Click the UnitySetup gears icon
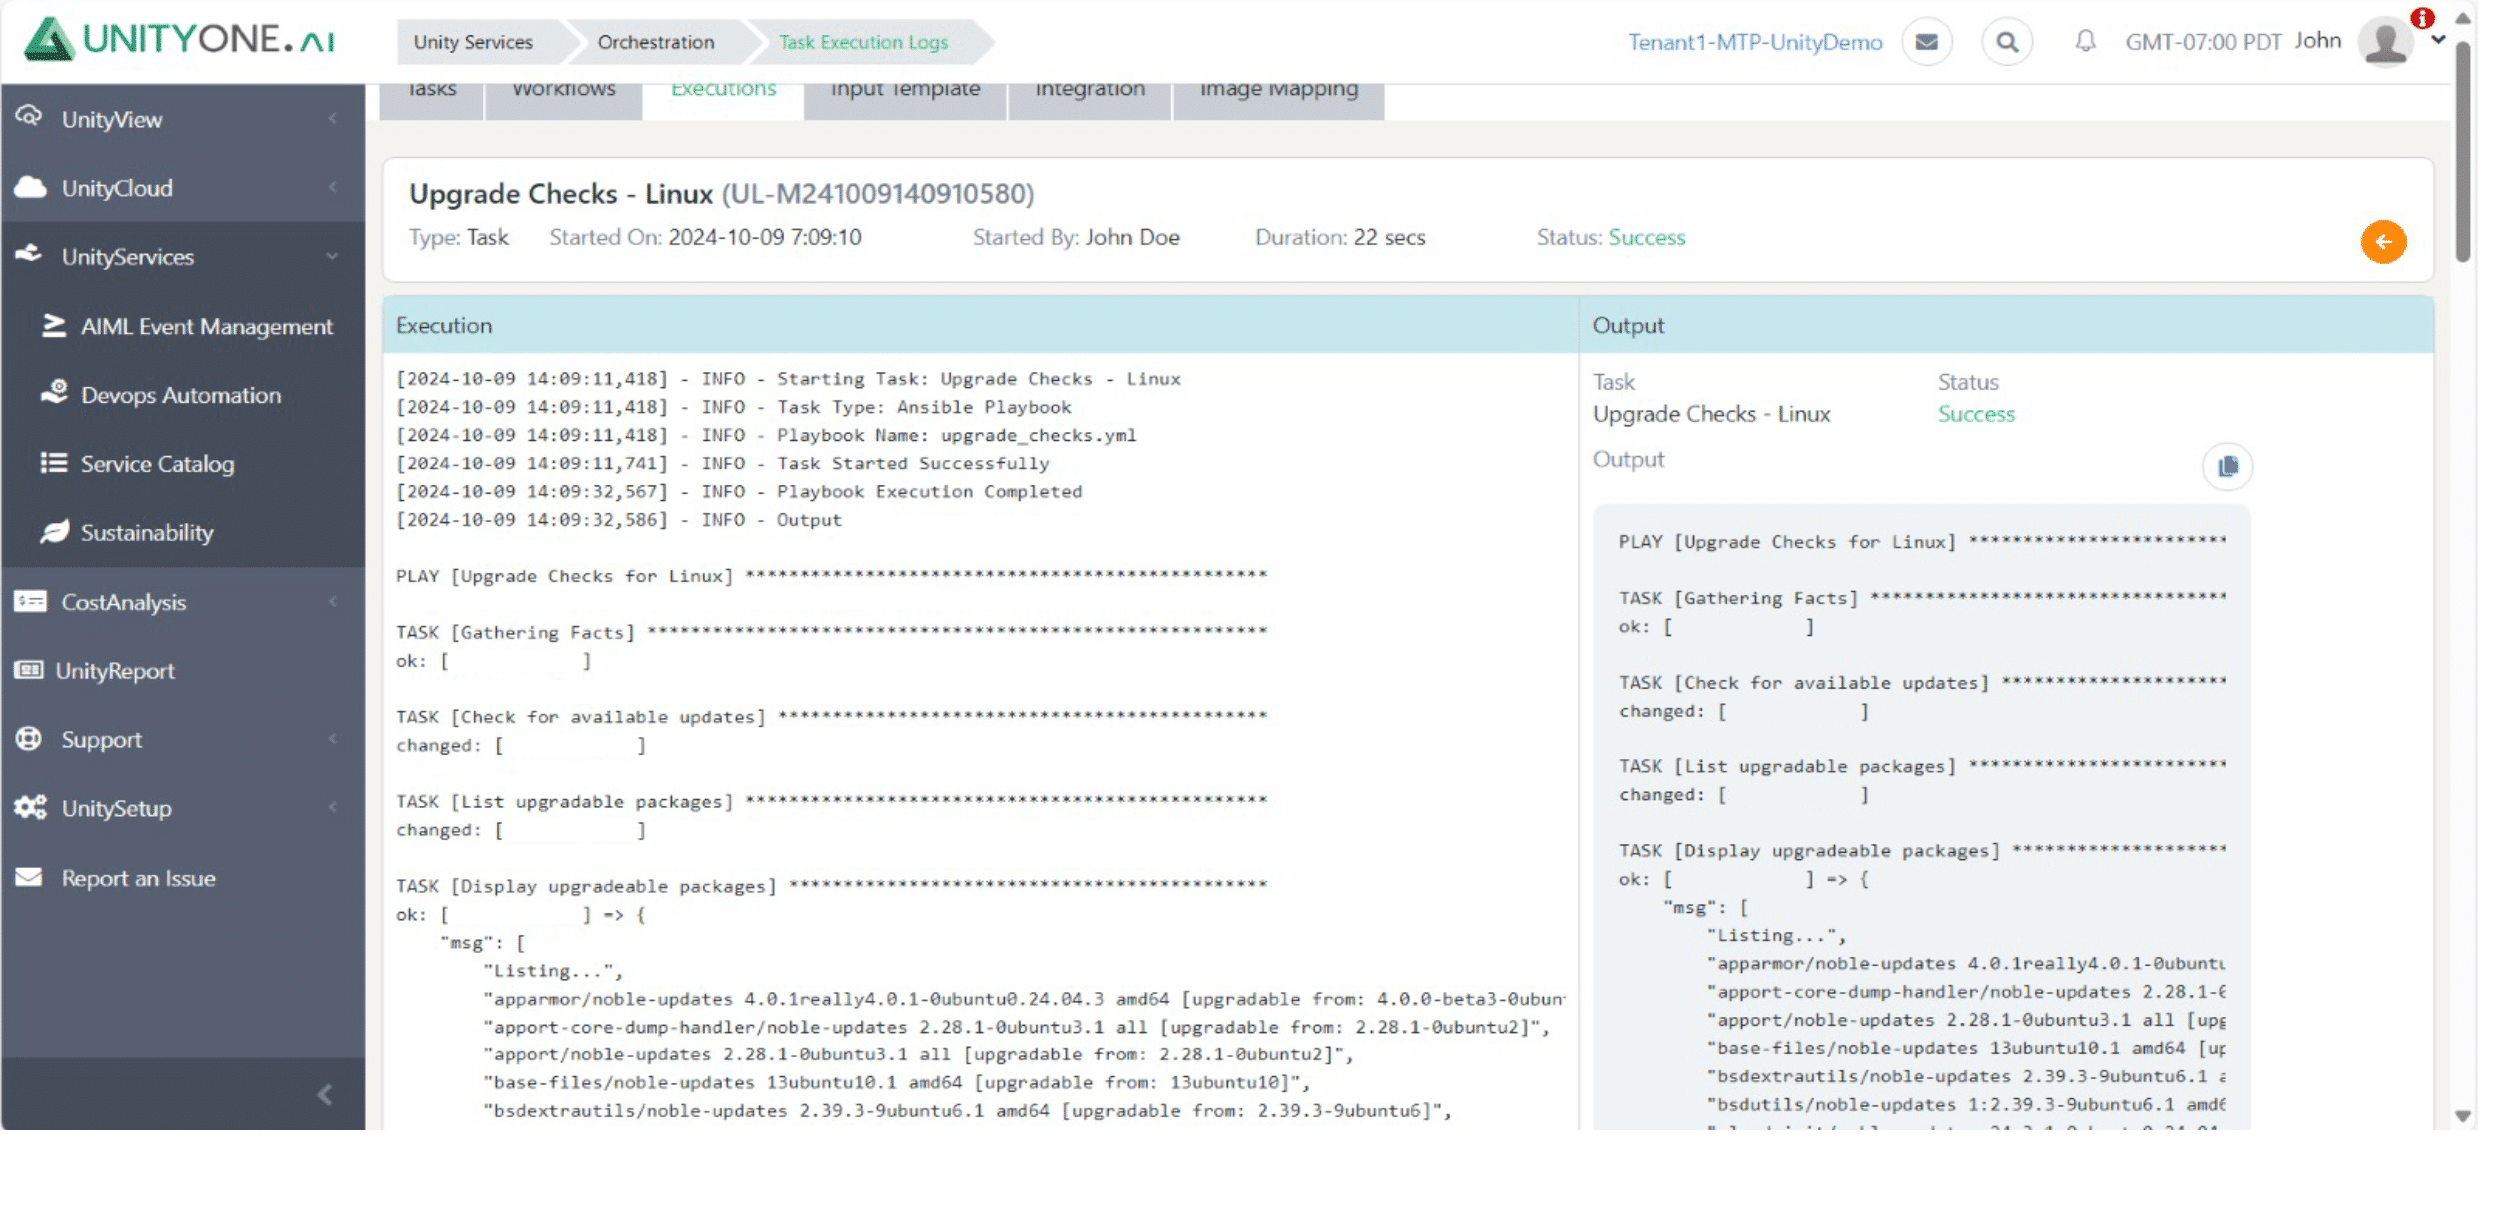Screen dimensions: 2500x1227 point(30,807)
